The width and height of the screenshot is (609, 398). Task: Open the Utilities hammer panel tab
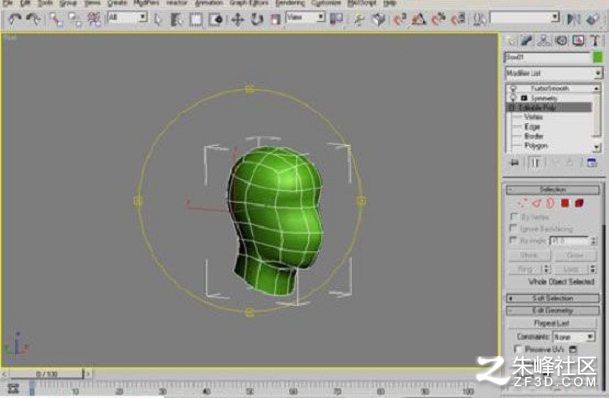pyautogui.click(x=595, y=40)
